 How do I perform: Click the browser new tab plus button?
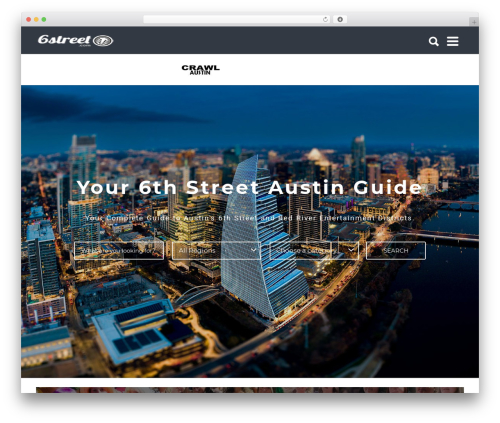point(474,22)
